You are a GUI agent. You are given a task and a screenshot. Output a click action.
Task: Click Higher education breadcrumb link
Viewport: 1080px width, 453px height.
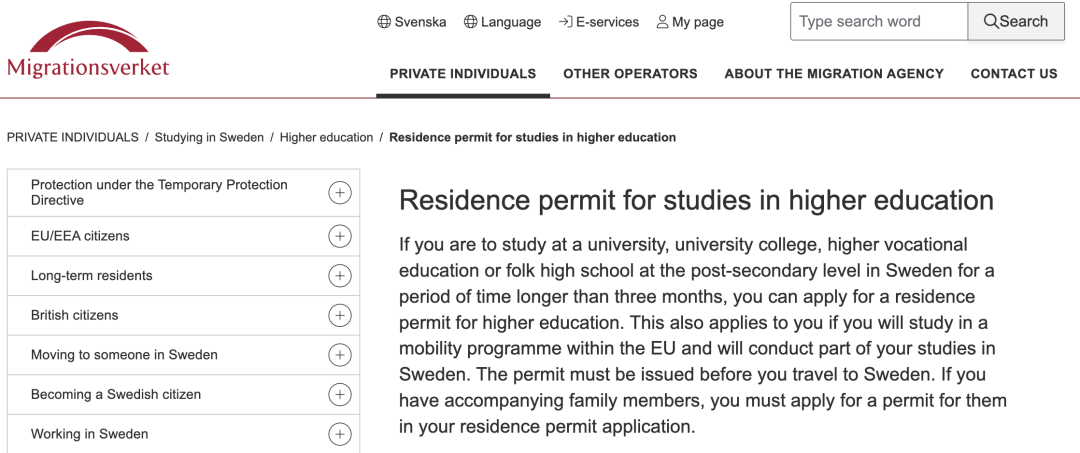click(326, 137)
